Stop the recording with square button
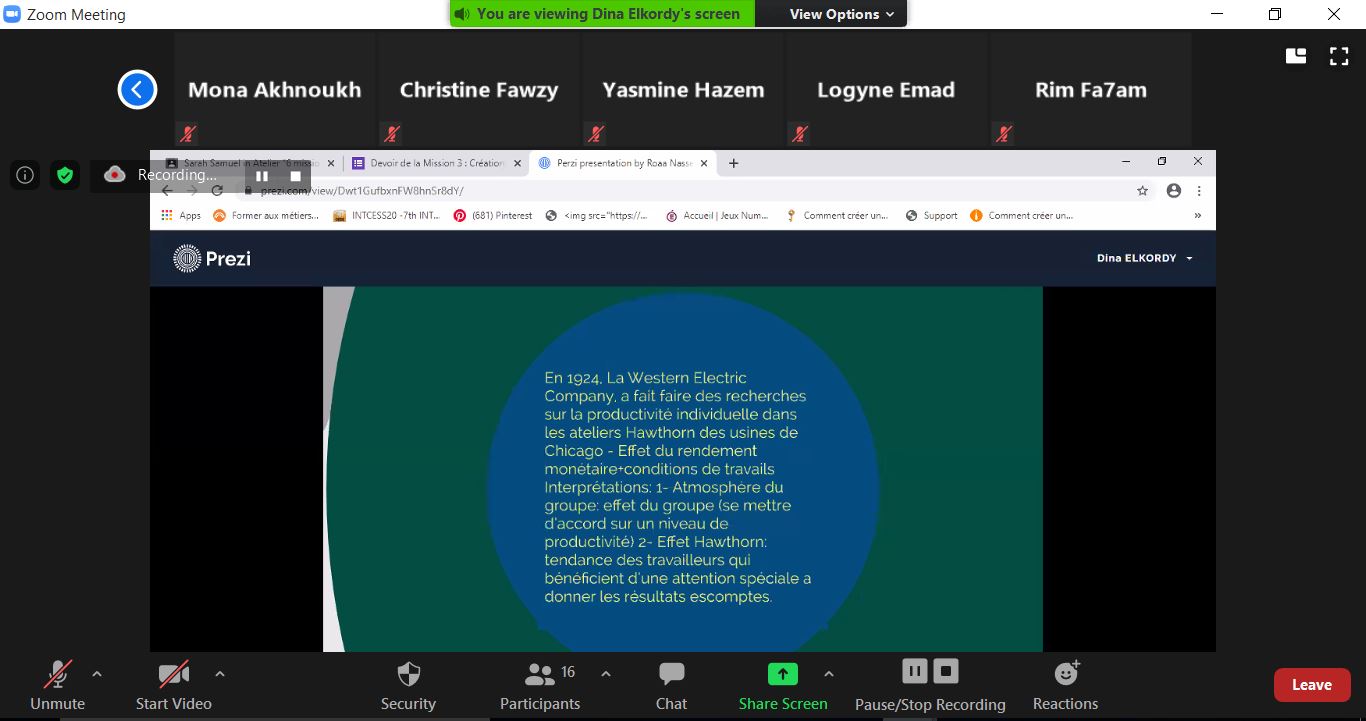1366x721 pixels. click(x=946, y=671)
